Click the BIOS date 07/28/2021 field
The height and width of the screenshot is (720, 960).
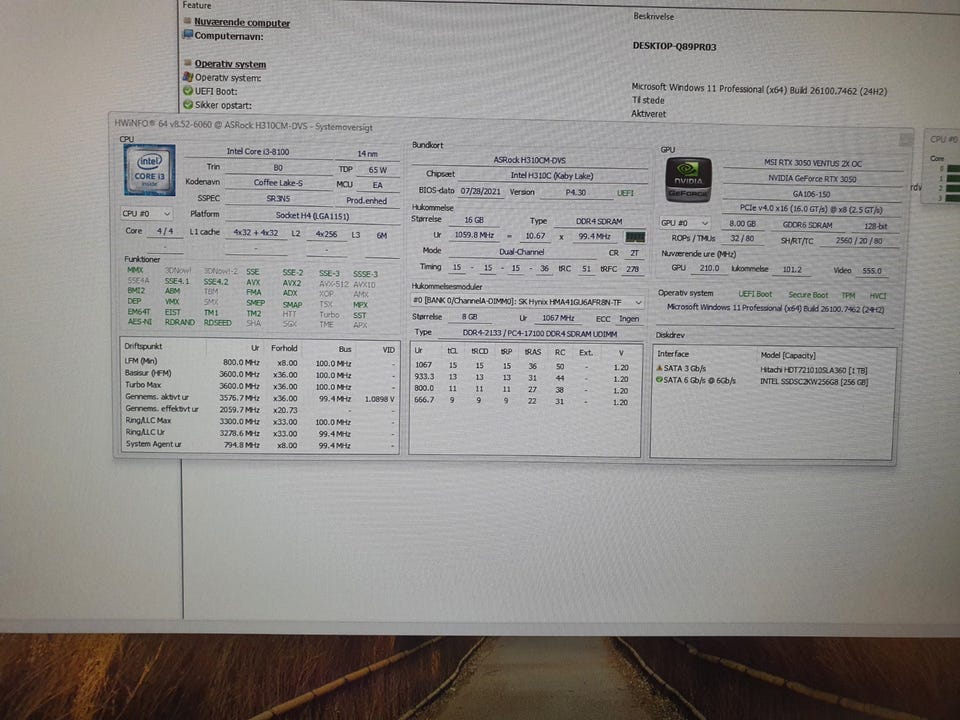(481, 192)
